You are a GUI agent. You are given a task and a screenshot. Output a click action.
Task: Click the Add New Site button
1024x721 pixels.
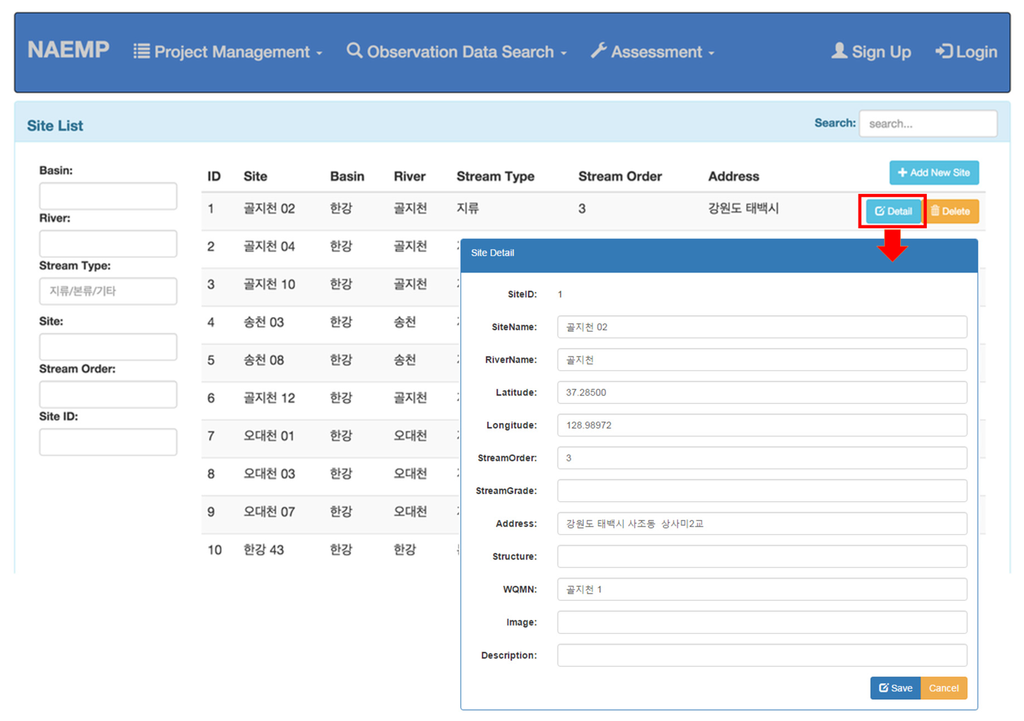click(x=934, y=173)
